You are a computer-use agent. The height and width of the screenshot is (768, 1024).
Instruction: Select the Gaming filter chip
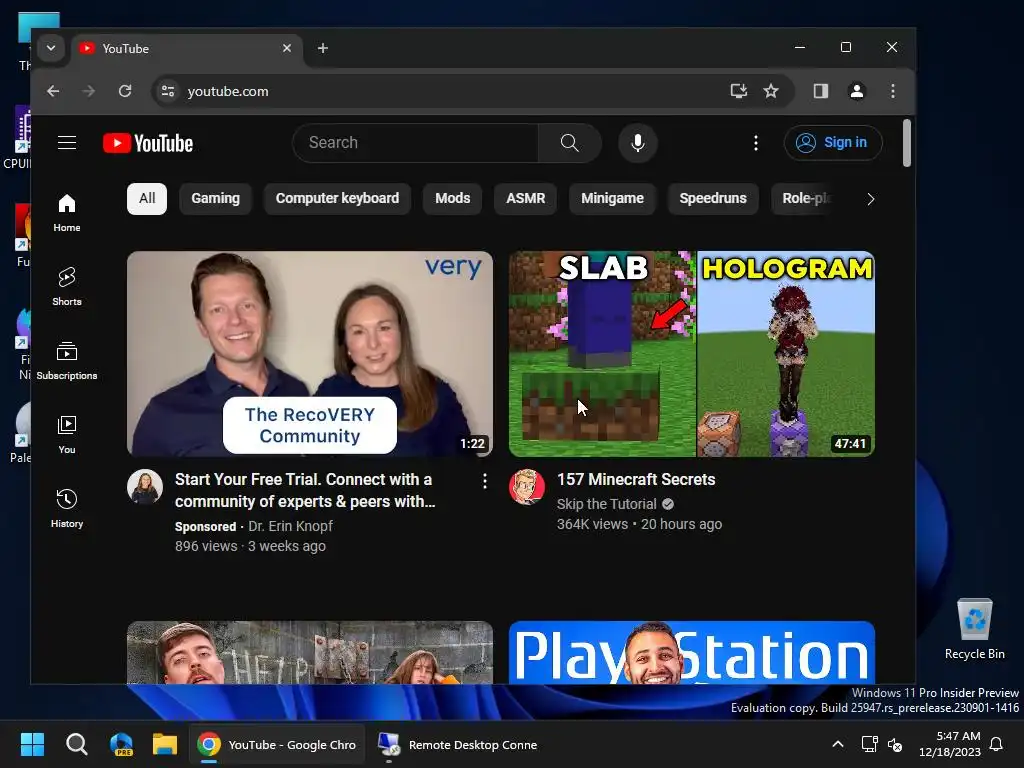coord(216,198)
